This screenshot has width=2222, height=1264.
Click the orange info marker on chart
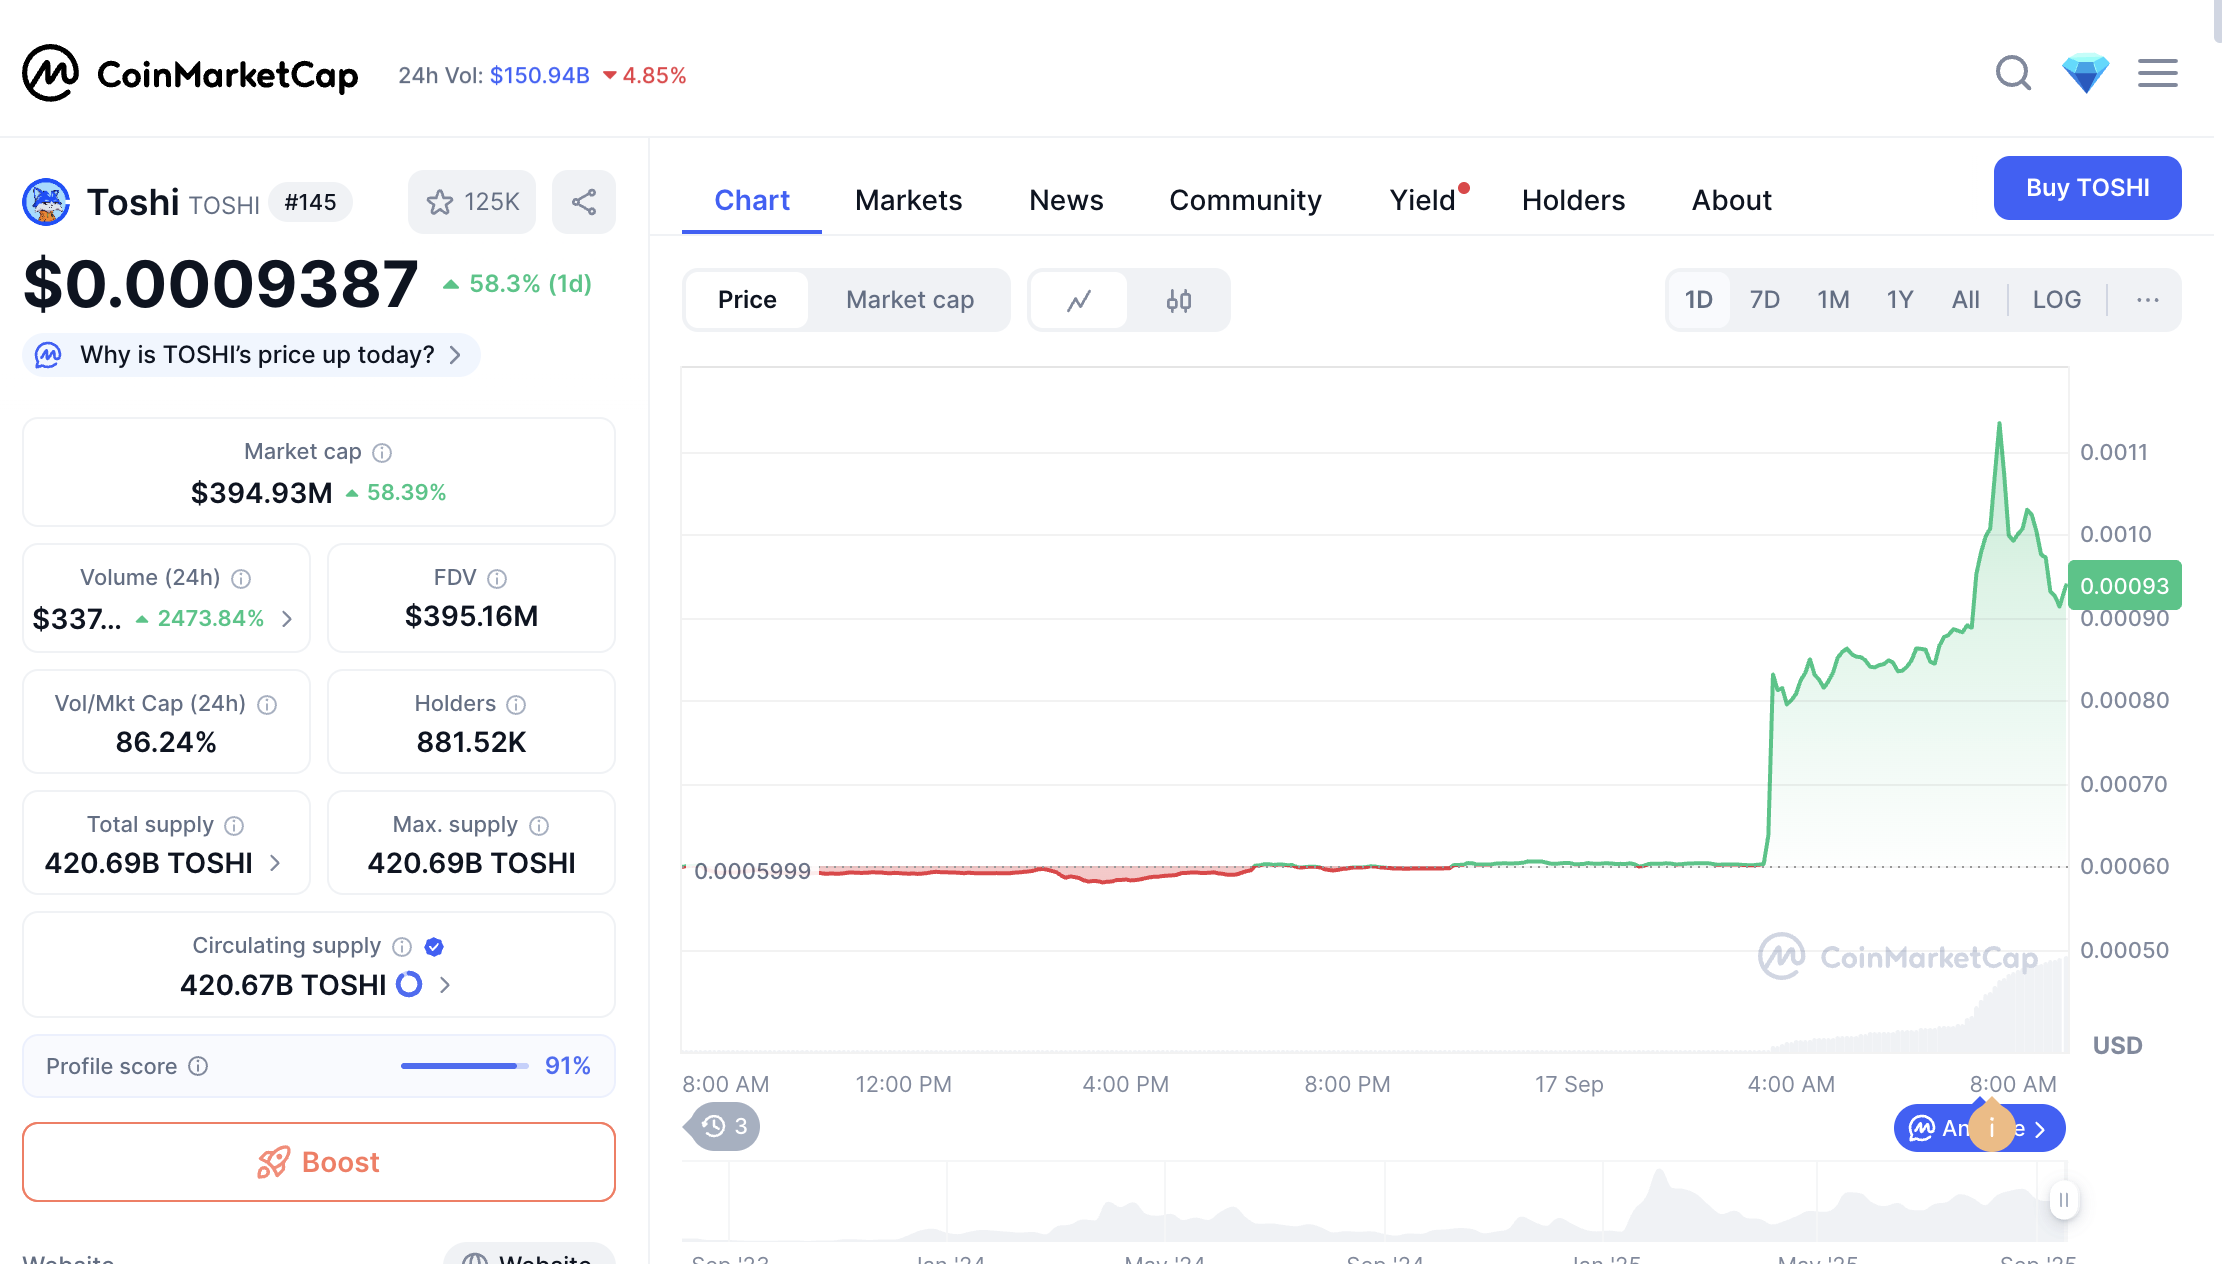click(1991, 1127)
